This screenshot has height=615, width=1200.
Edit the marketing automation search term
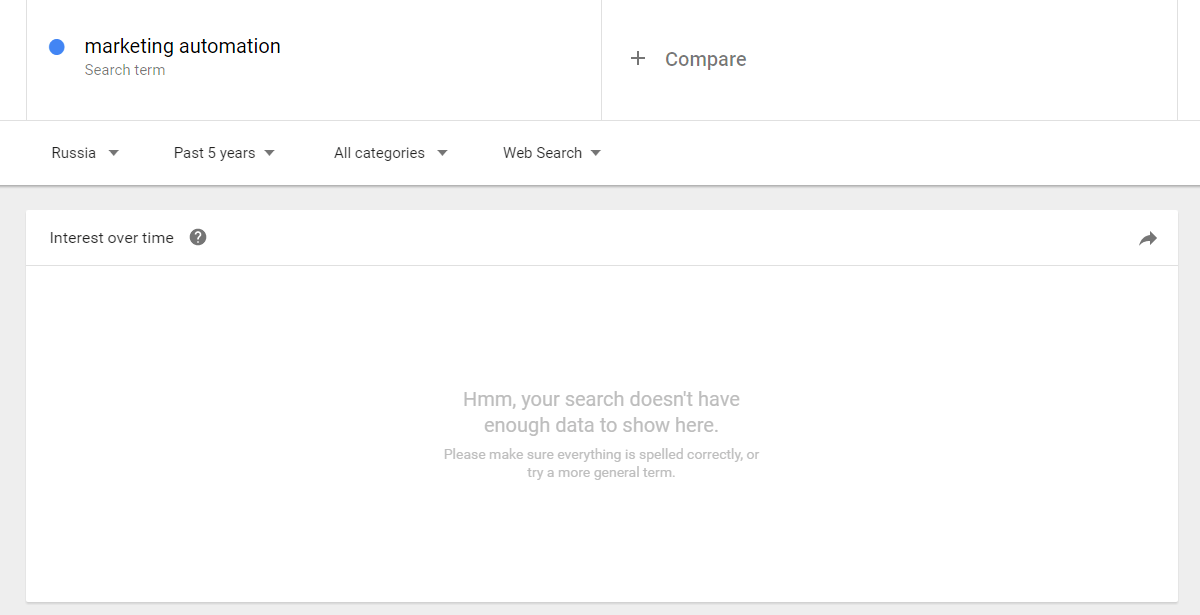tap(182, 46)
